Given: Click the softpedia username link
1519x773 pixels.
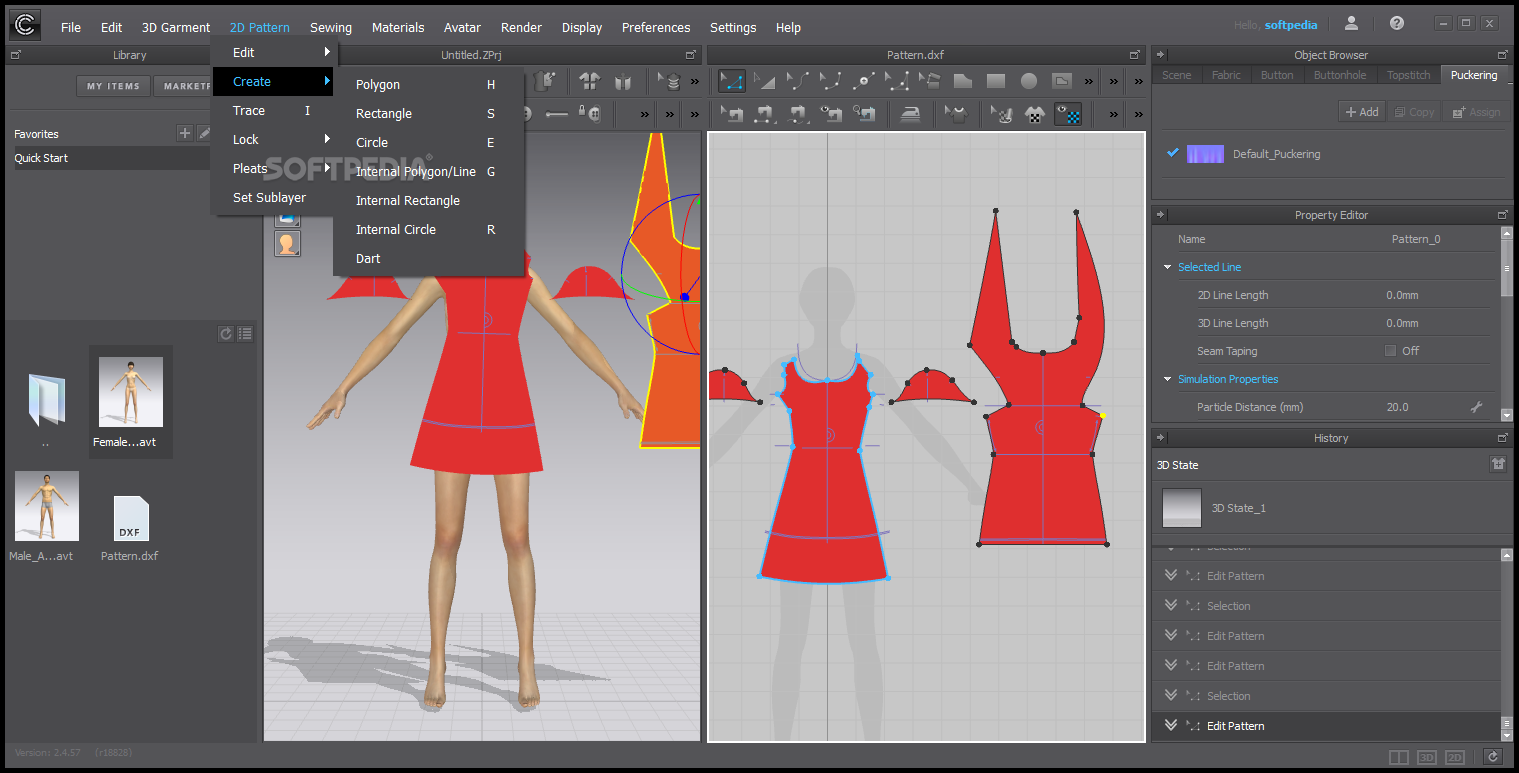Looking at the screenshot, I should coord(1291,25).
